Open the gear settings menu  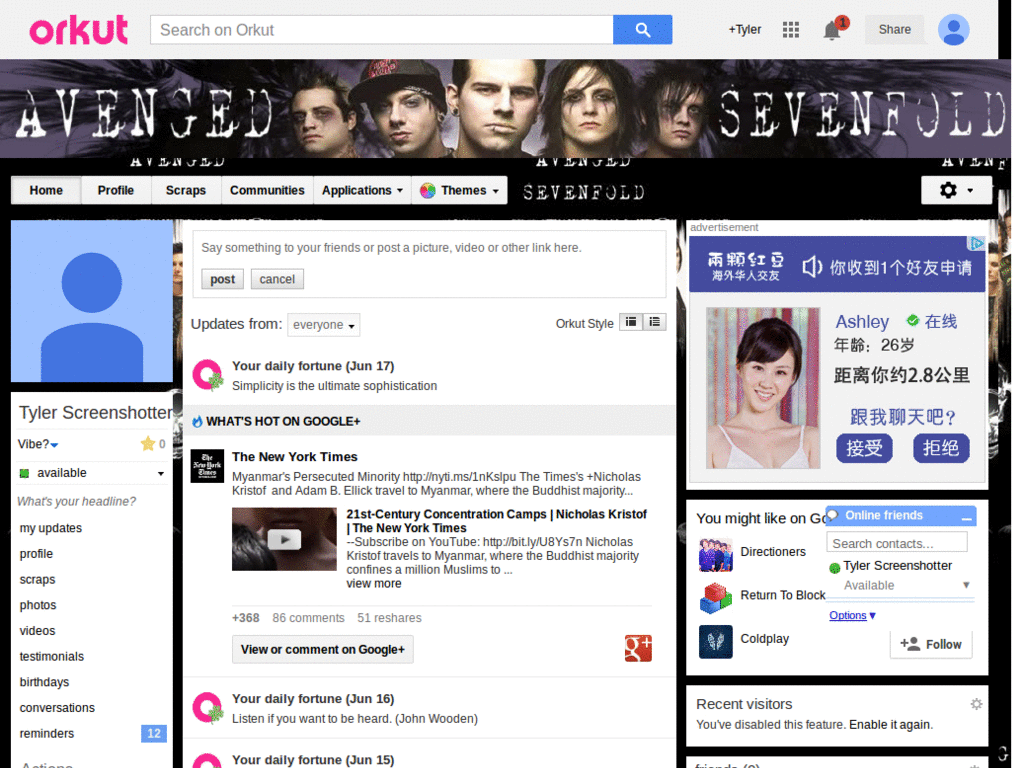[956, 190]
